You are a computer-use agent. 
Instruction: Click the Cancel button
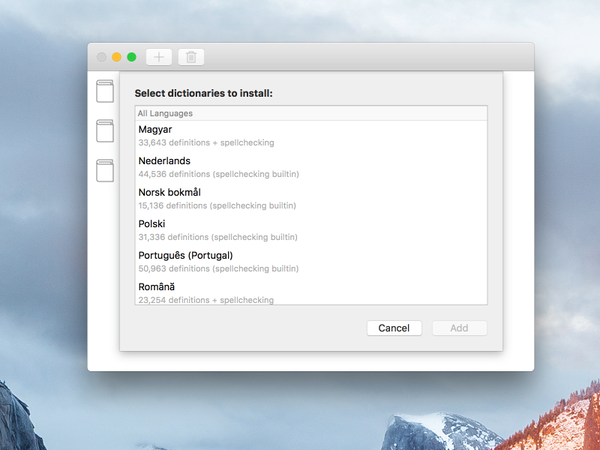(394, 328)
